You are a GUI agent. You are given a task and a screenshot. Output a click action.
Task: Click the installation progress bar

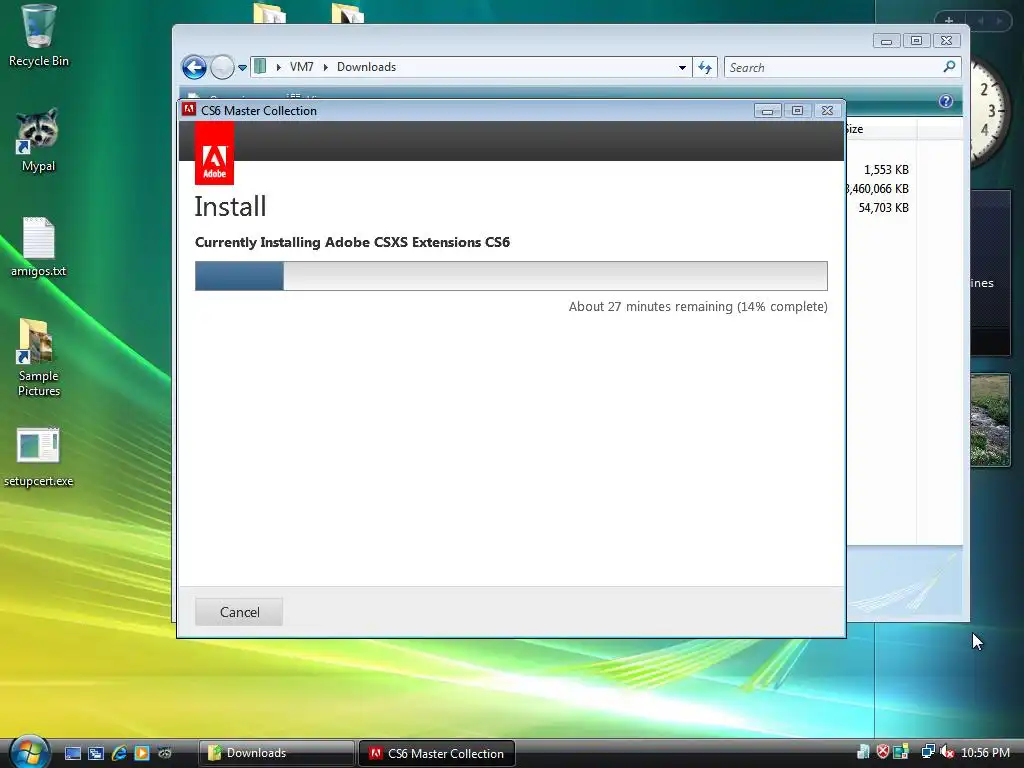click(511, 276)
